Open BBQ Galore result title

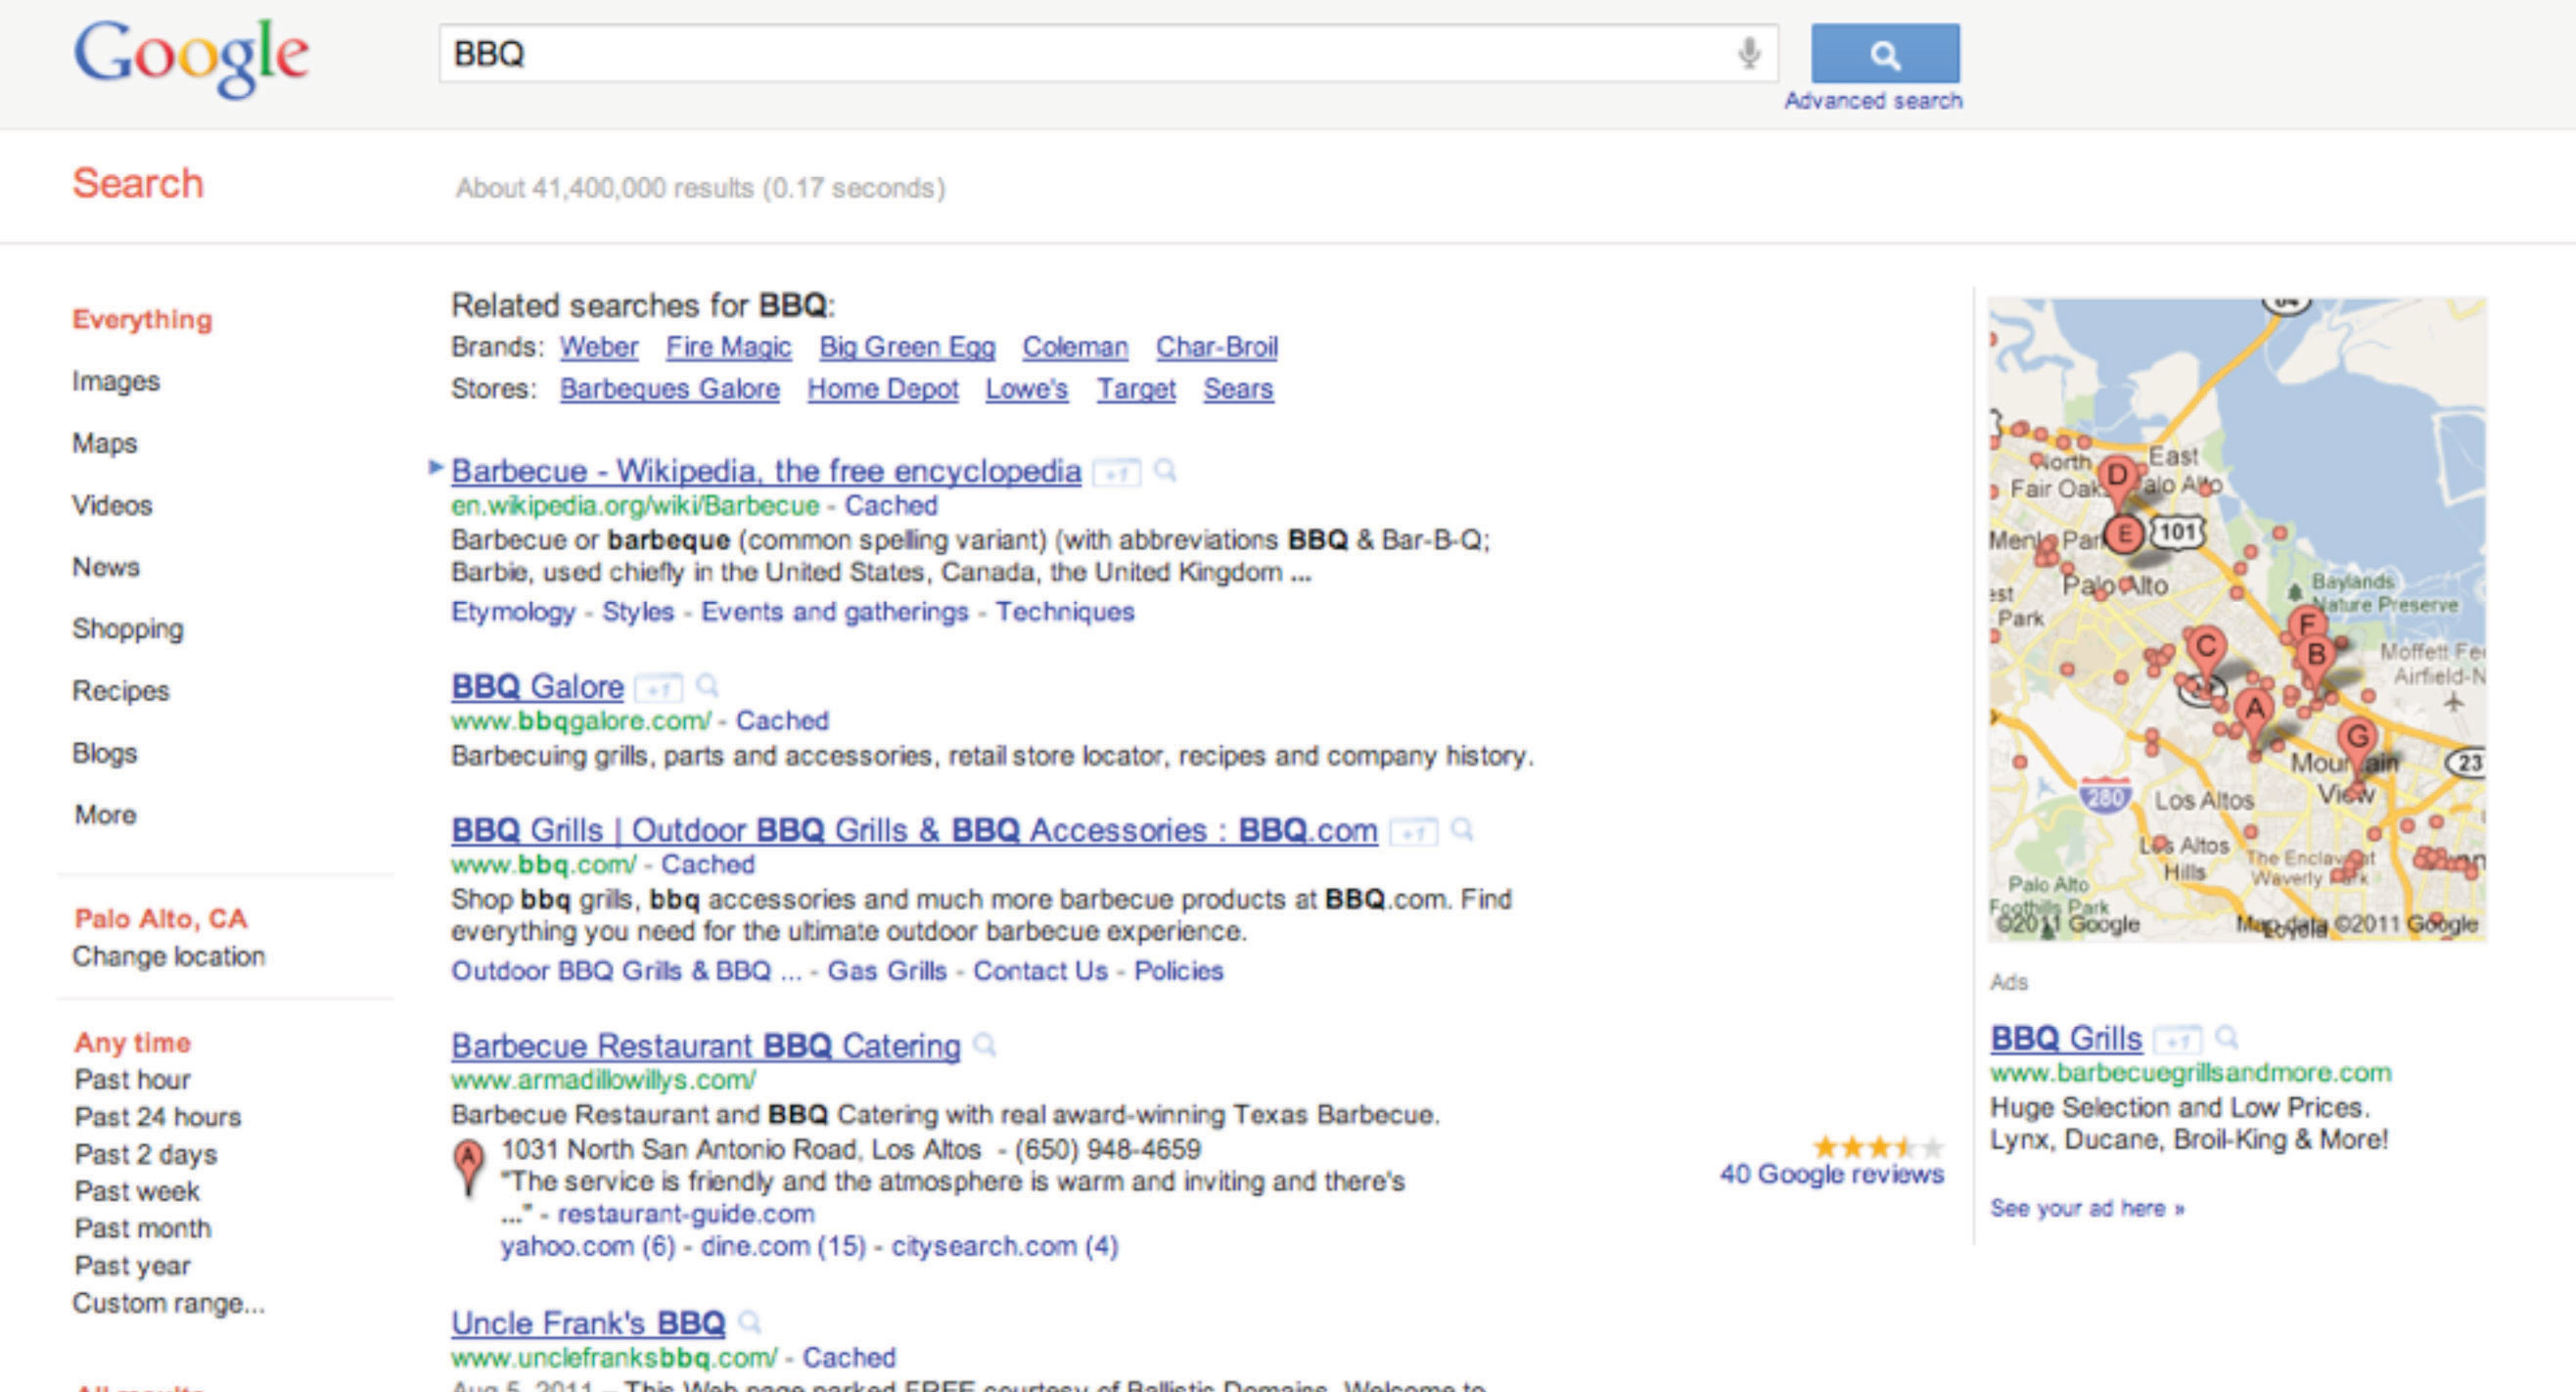[x=537, y=687]
